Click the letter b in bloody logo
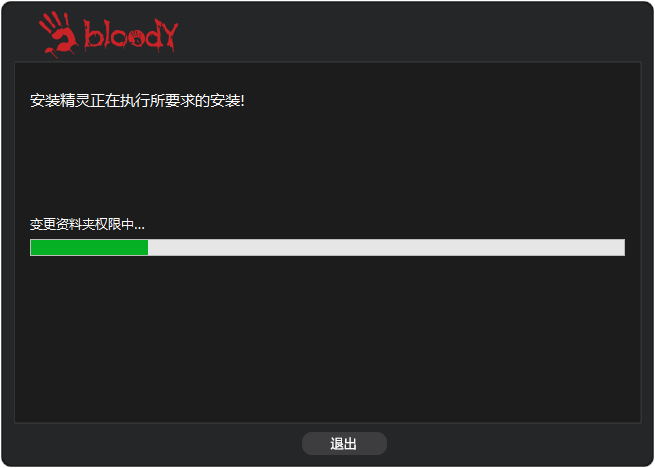Viewport: 655px width, 468px height. coord(93,34)
